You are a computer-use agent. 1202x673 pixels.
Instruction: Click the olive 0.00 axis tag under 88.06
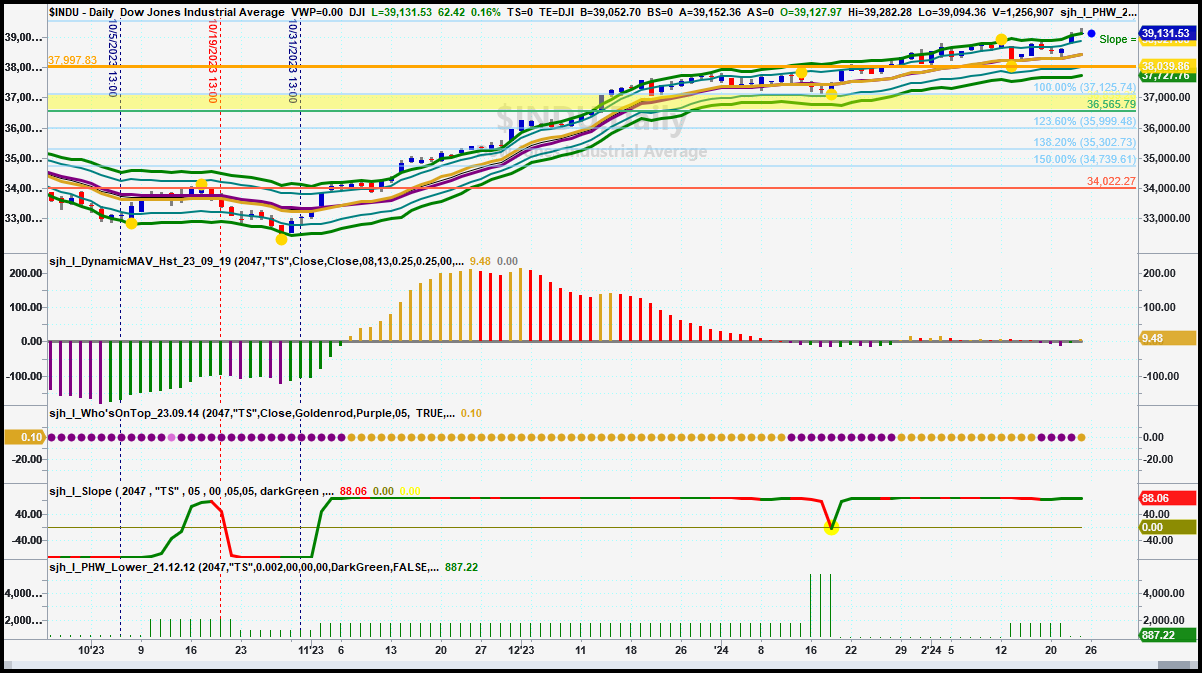[x=1168, y=527]
